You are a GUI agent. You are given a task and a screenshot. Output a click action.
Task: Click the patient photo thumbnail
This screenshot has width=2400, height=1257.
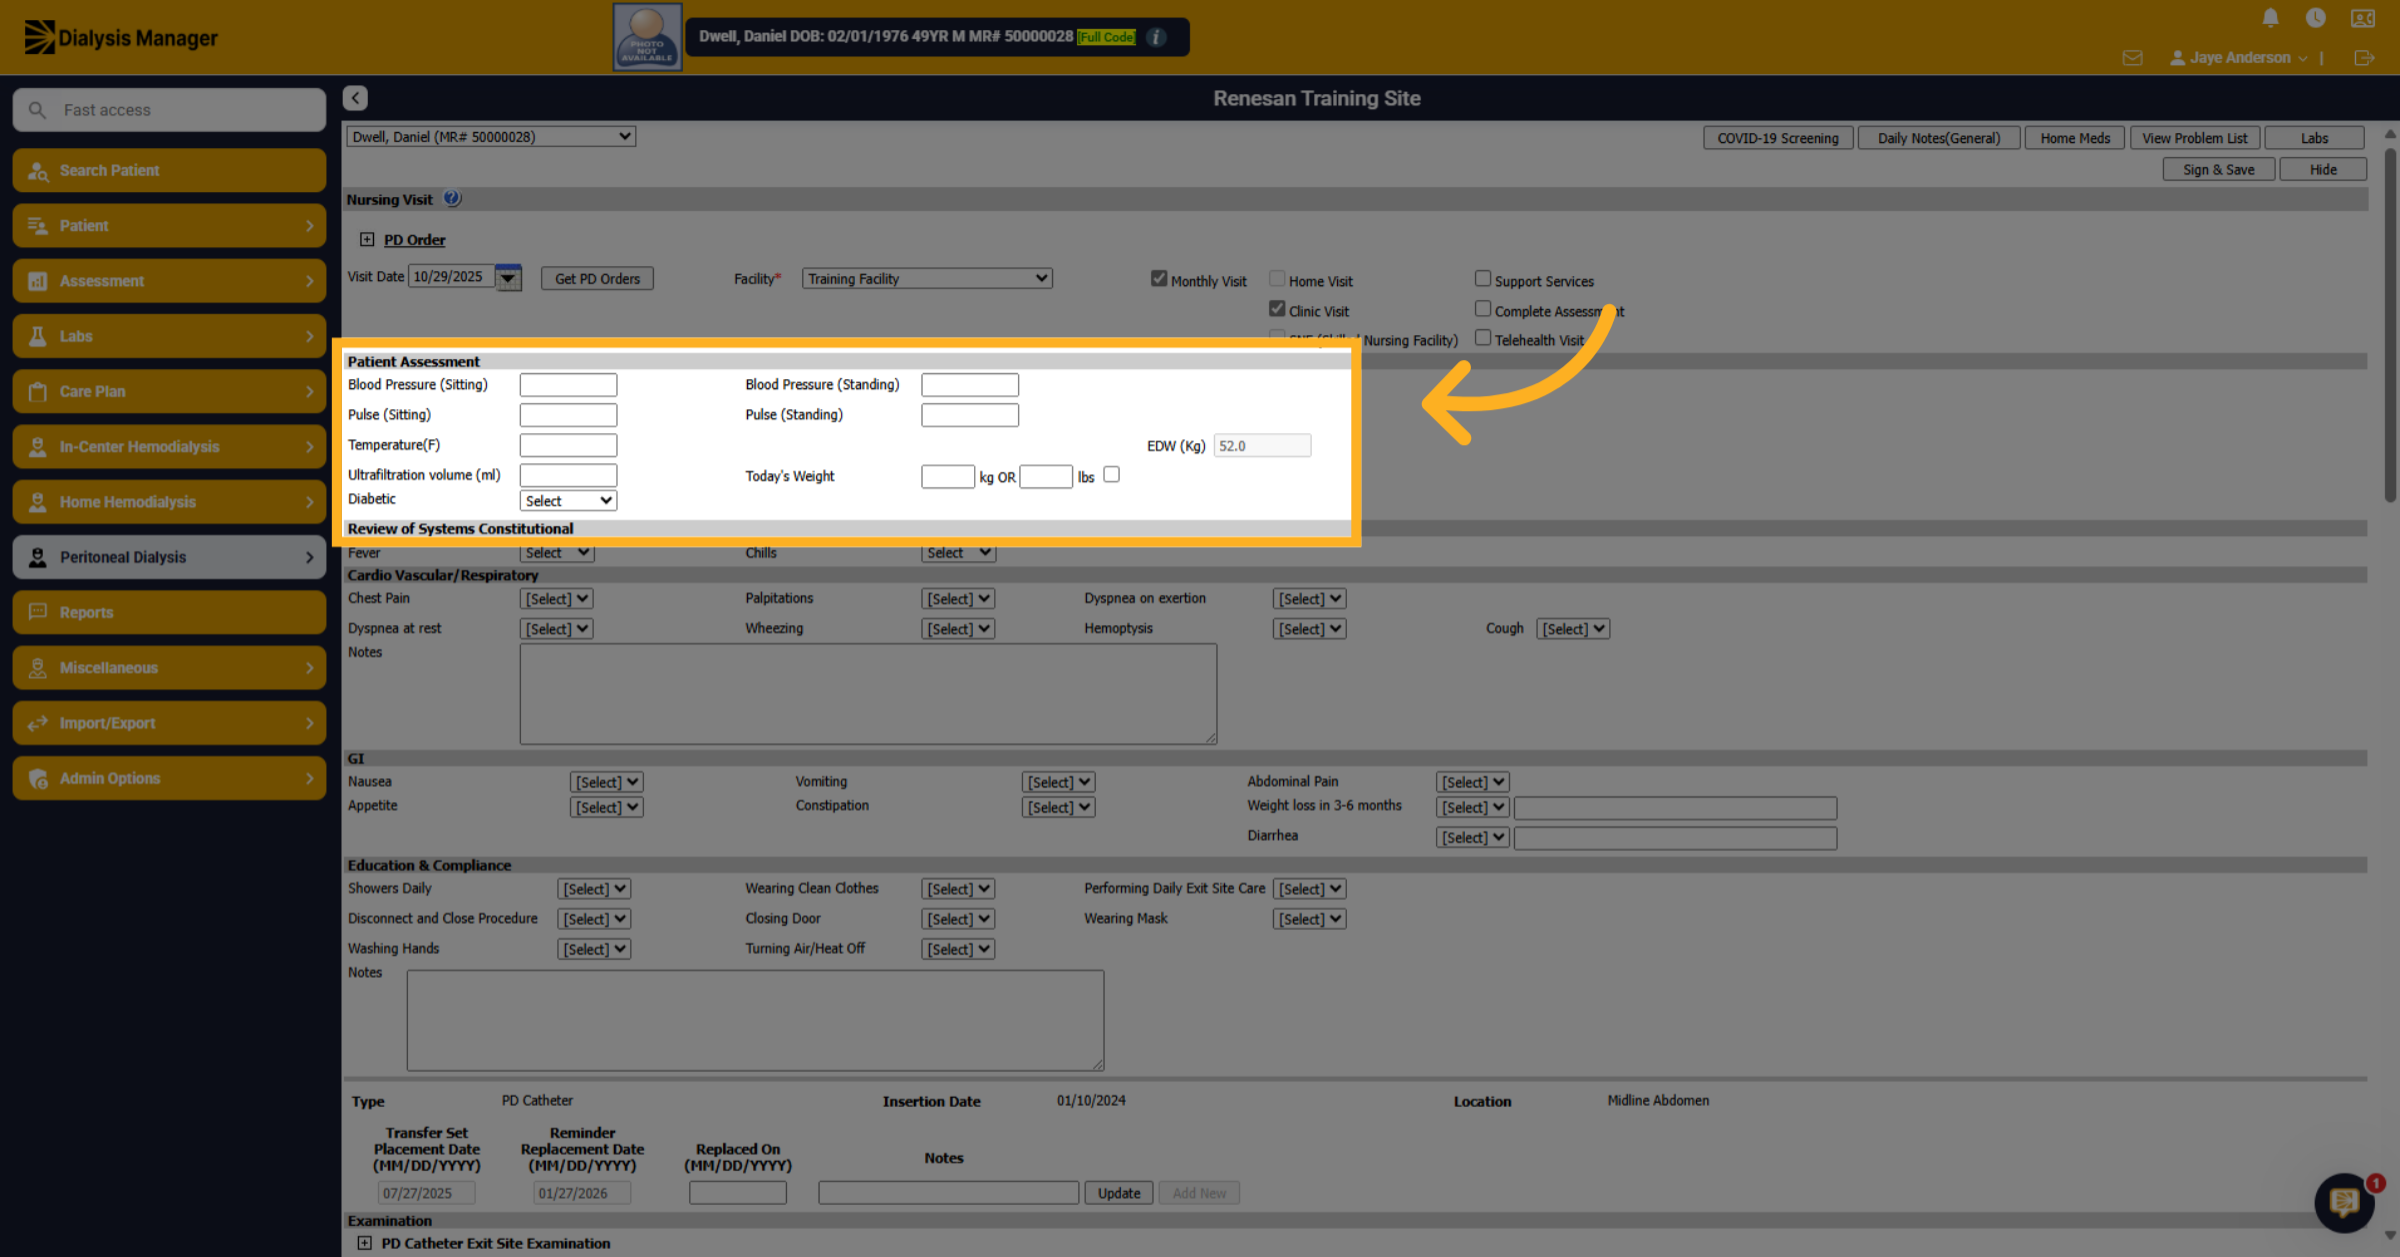(647, 37)
